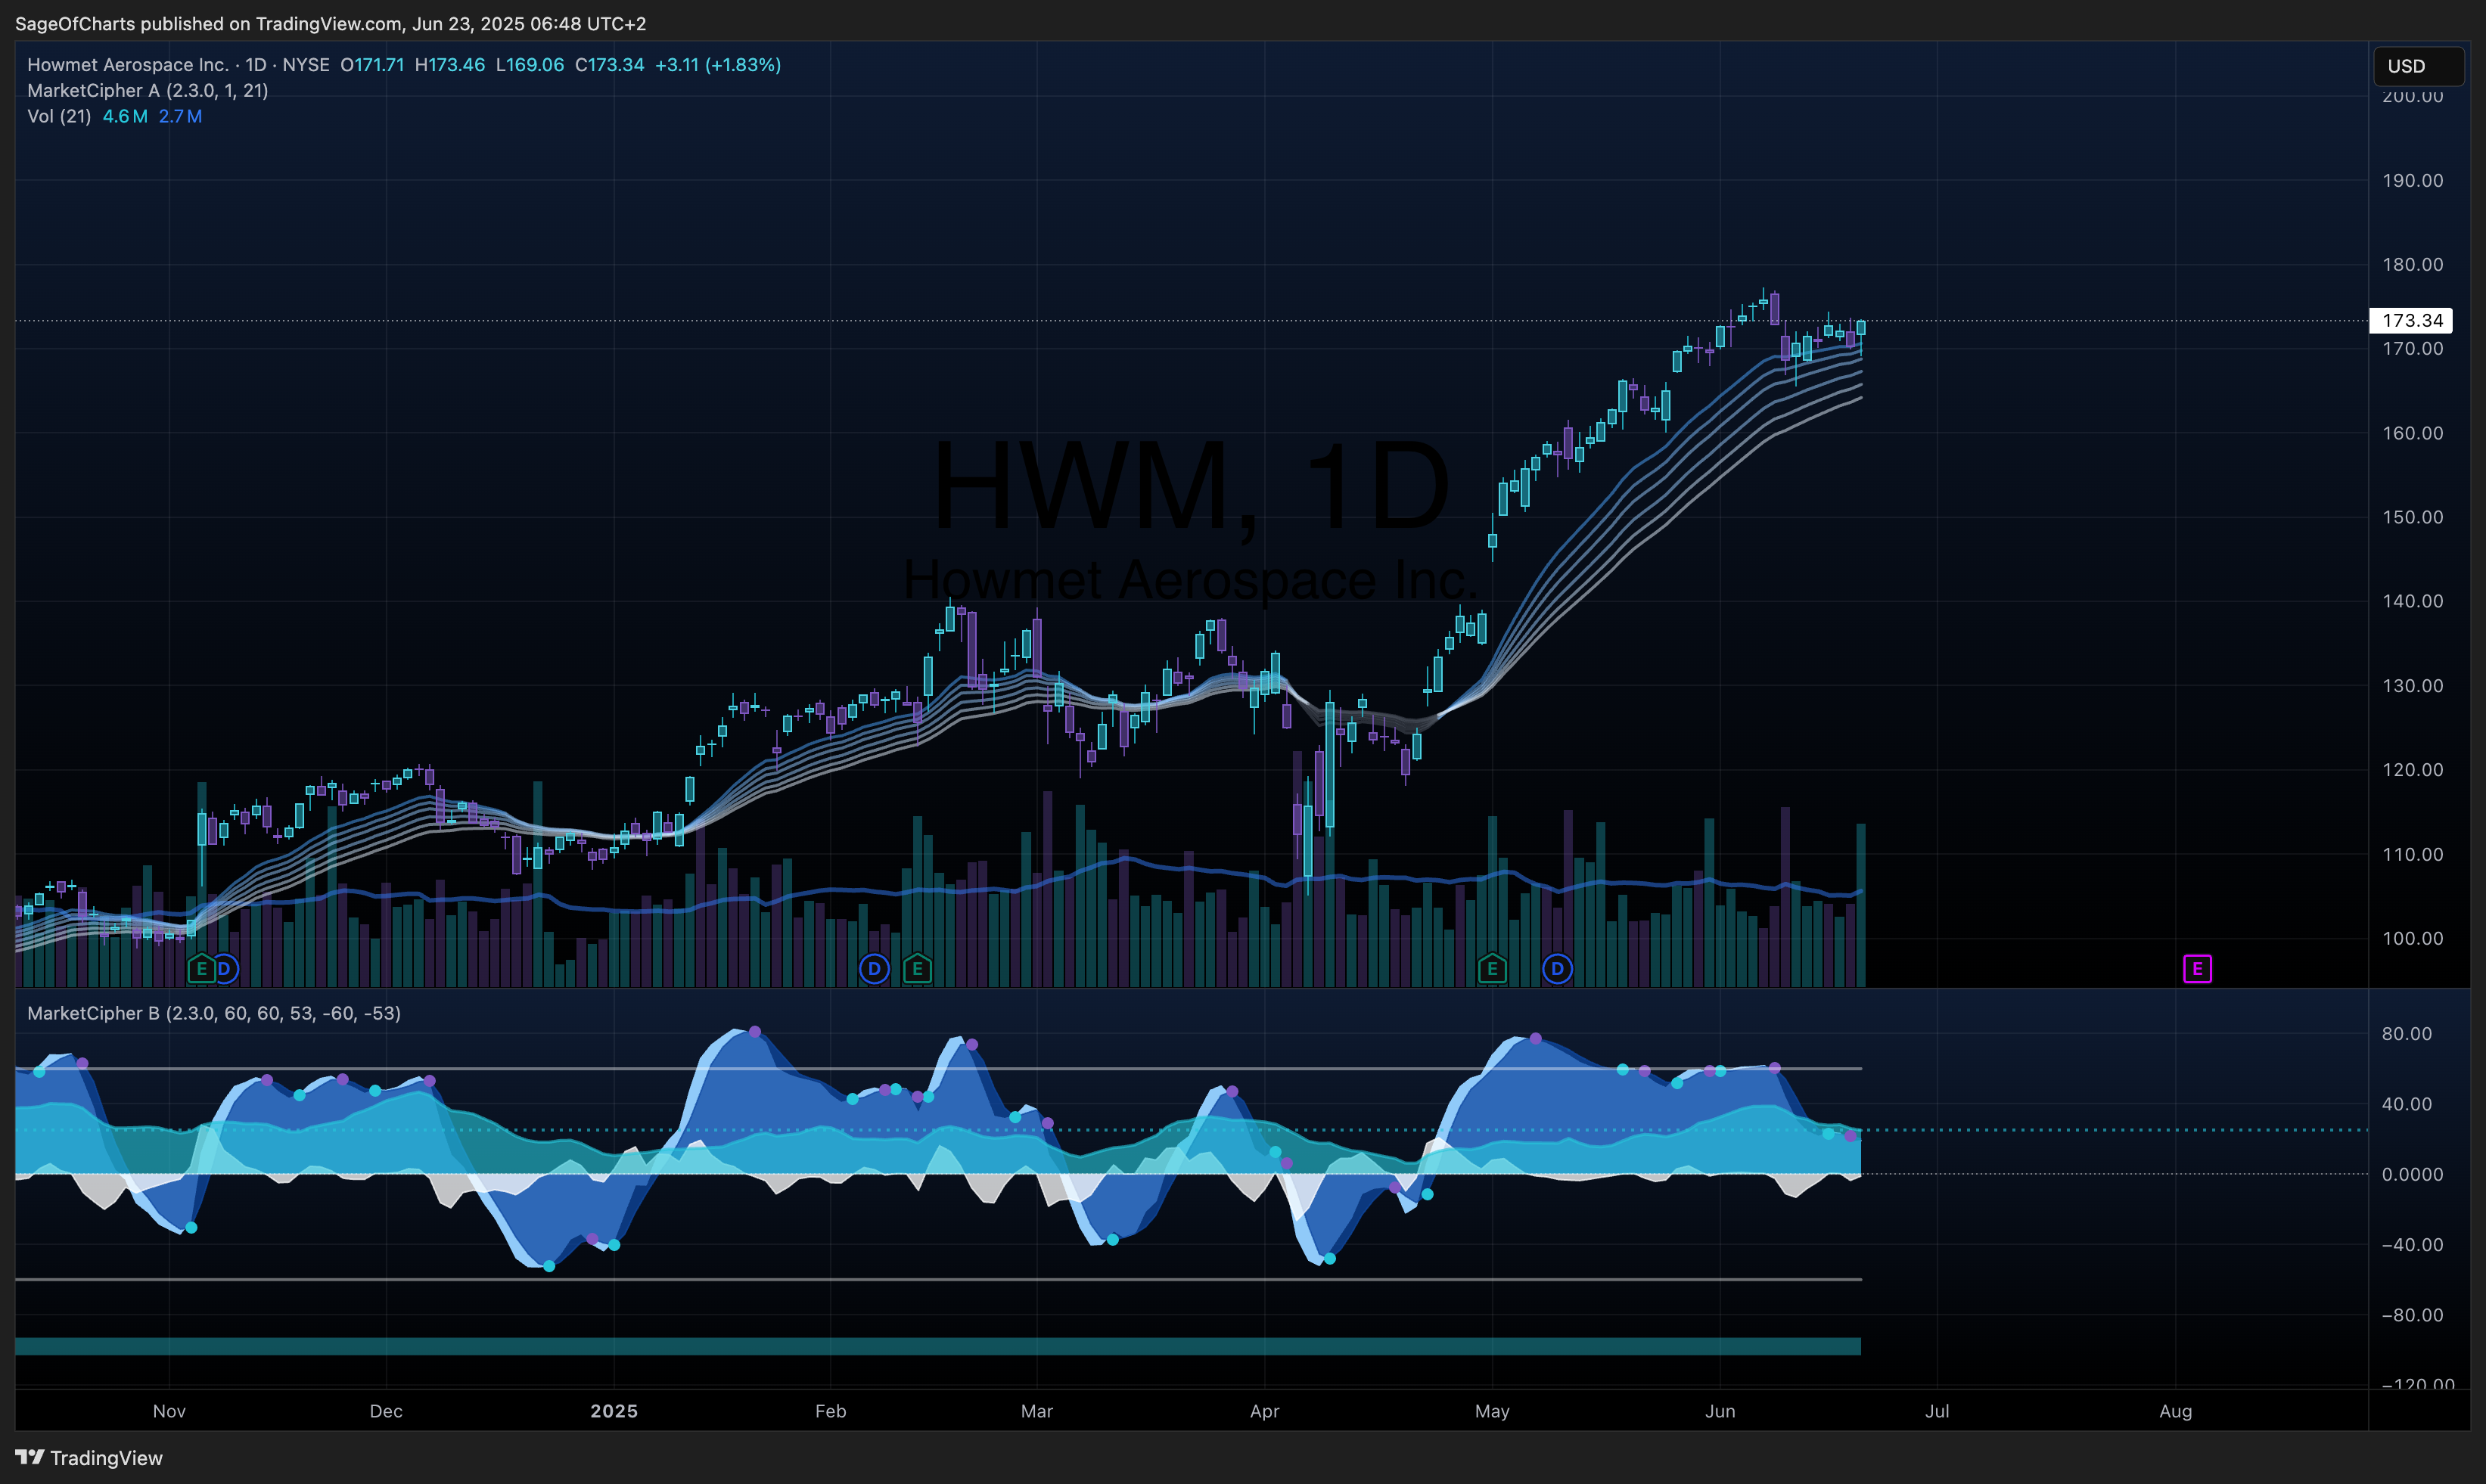Click the 190.00 price axis label

pos(2412,181)
